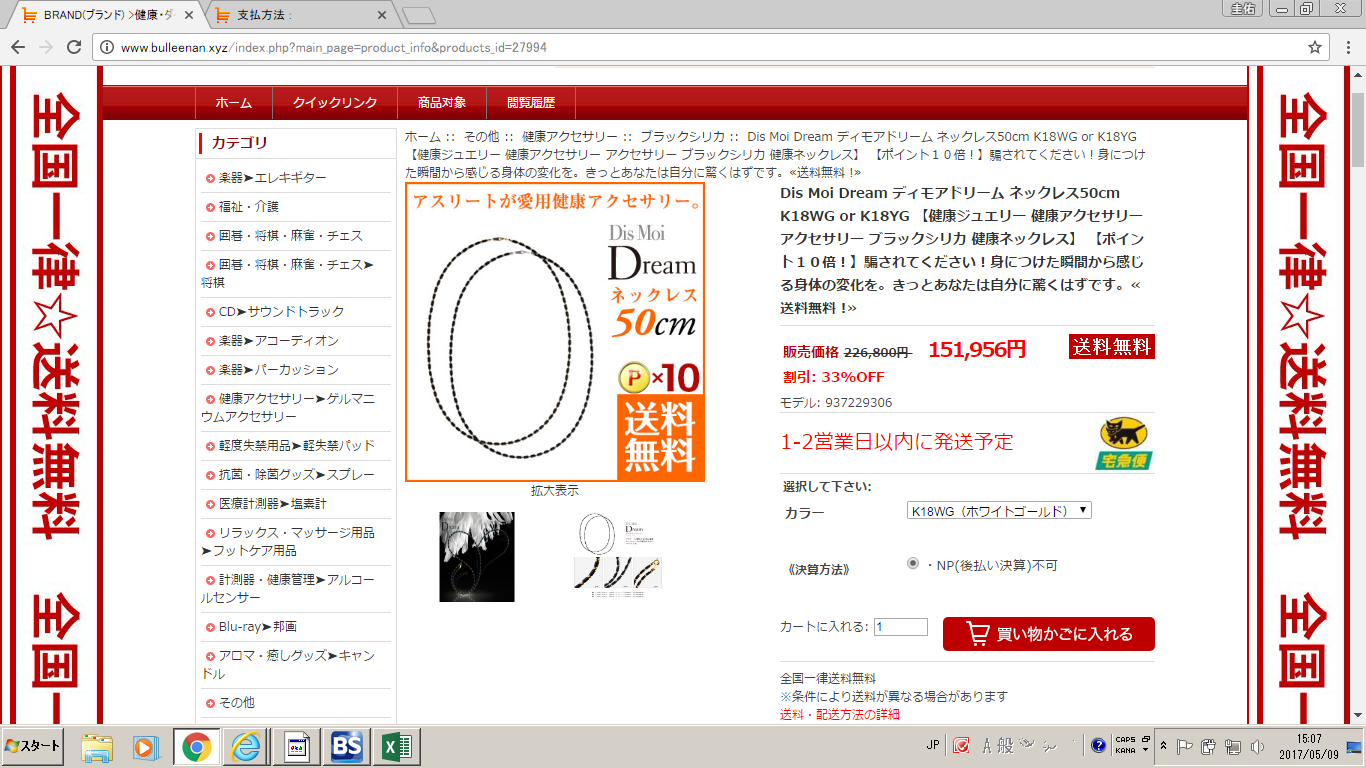
Task: Click the red 送料無料 badge next to the price
Action: coord(1111,347)
